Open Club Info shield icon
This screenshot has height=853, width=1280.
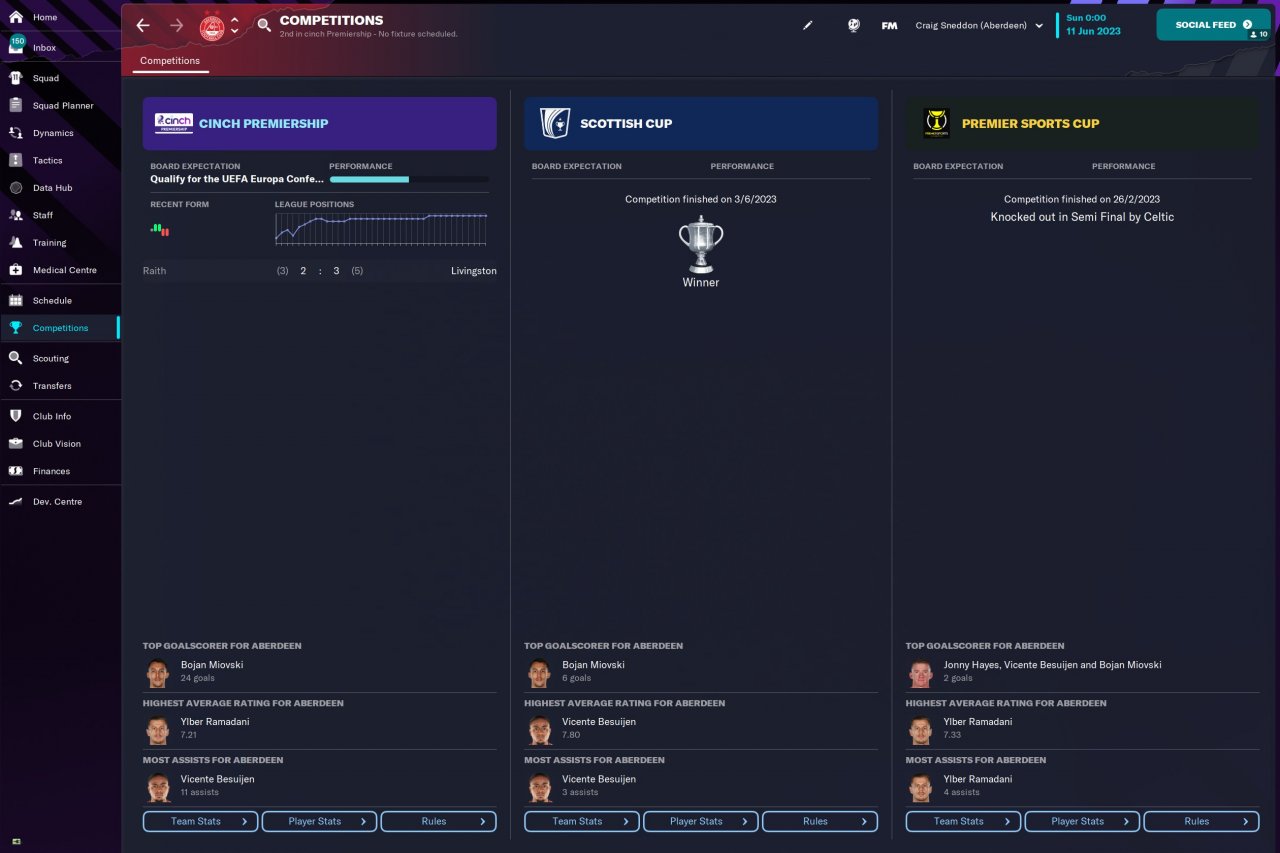pos(16,416)
